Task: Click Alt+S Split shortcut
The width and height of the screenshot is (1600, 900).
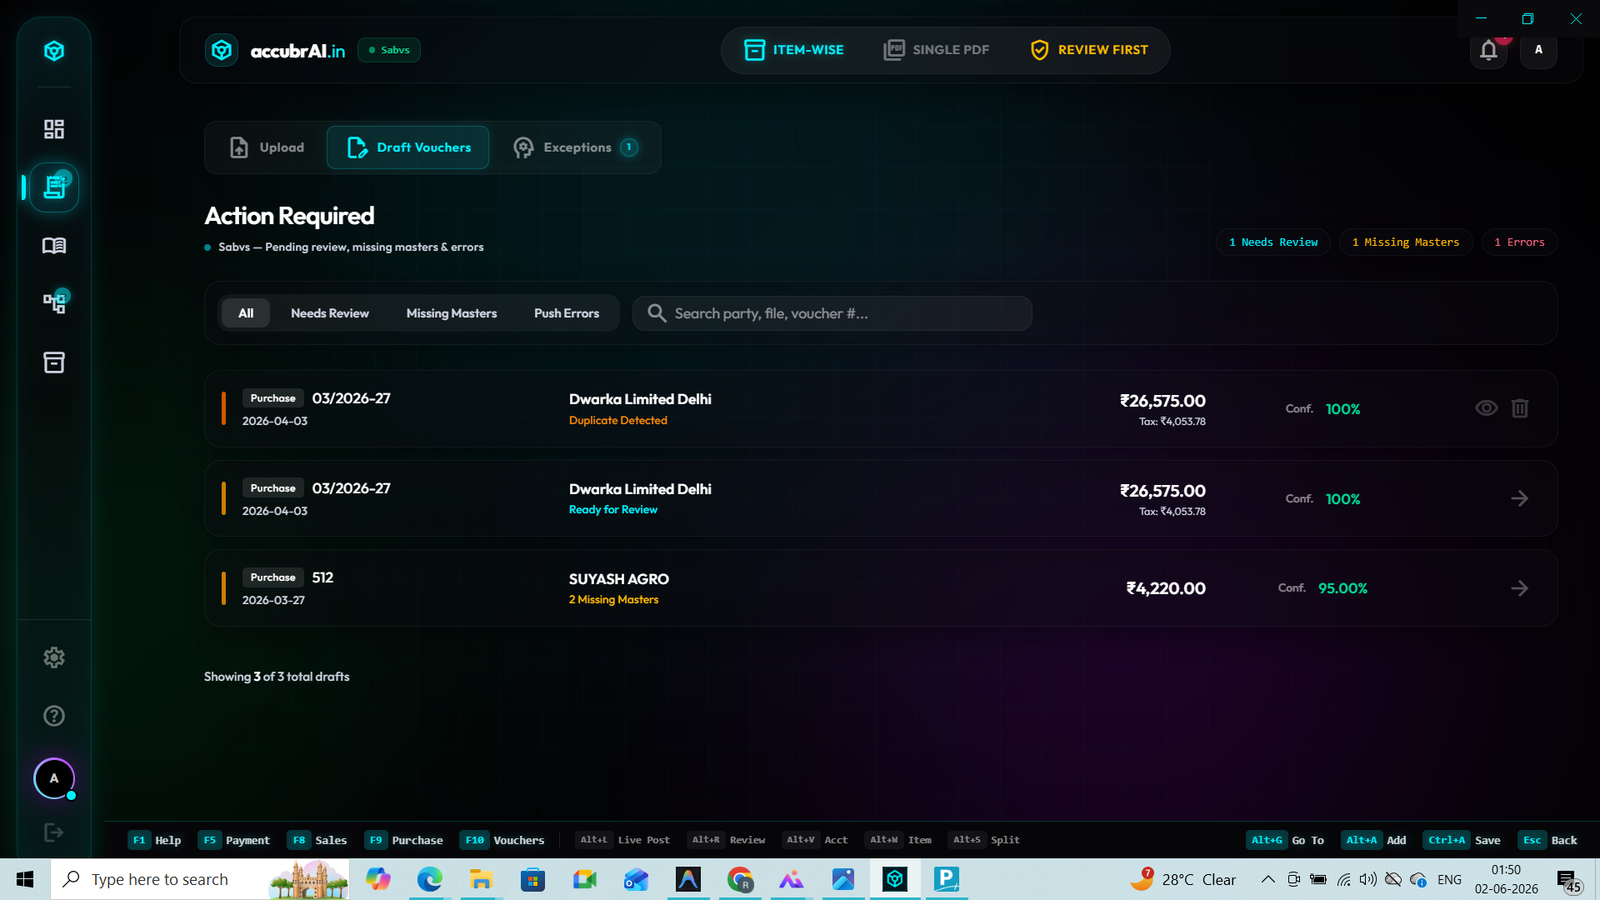Action: 984,840
